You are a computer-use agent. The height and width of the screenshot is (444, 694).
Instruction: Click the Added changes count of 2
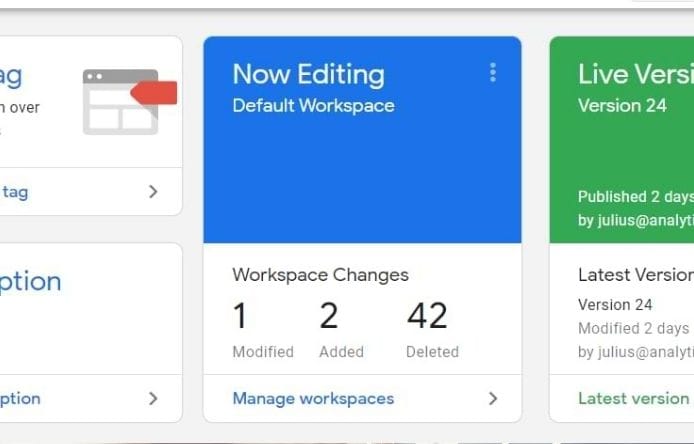coord(329,316)
